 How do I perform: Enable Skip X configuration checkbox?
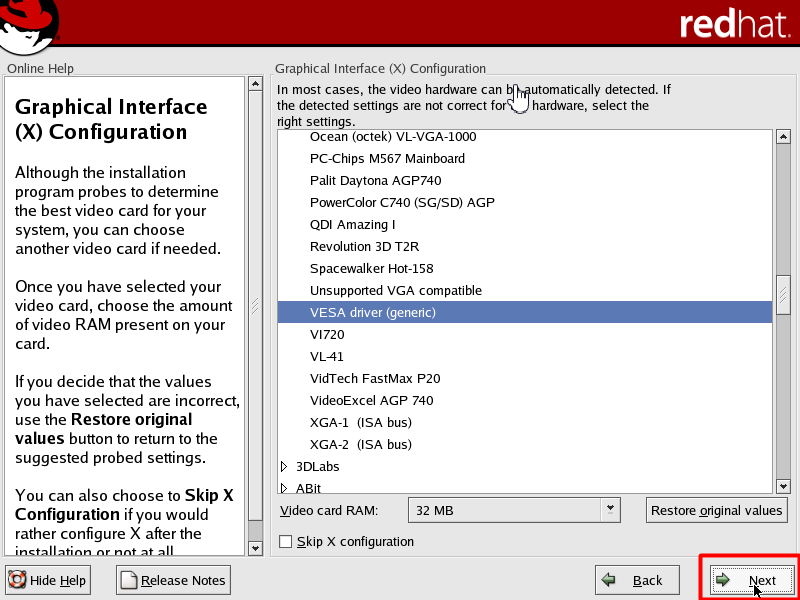pyautogui.click(x=286, y=541)
